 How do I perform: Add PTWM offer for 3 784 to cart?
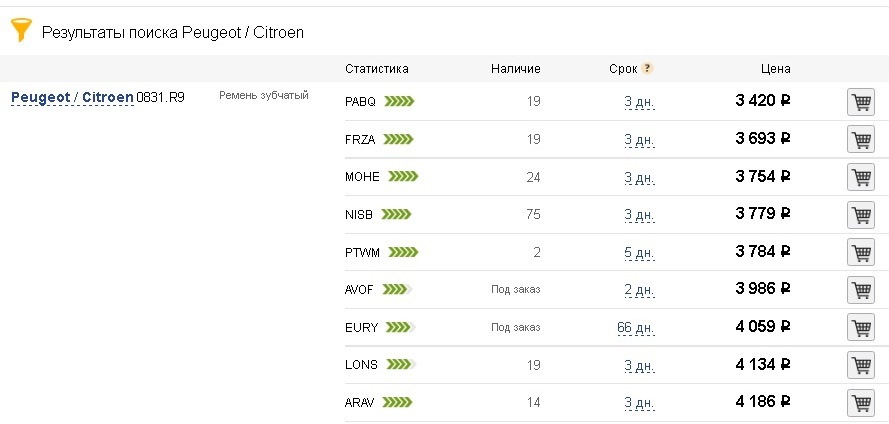[861, 252]
